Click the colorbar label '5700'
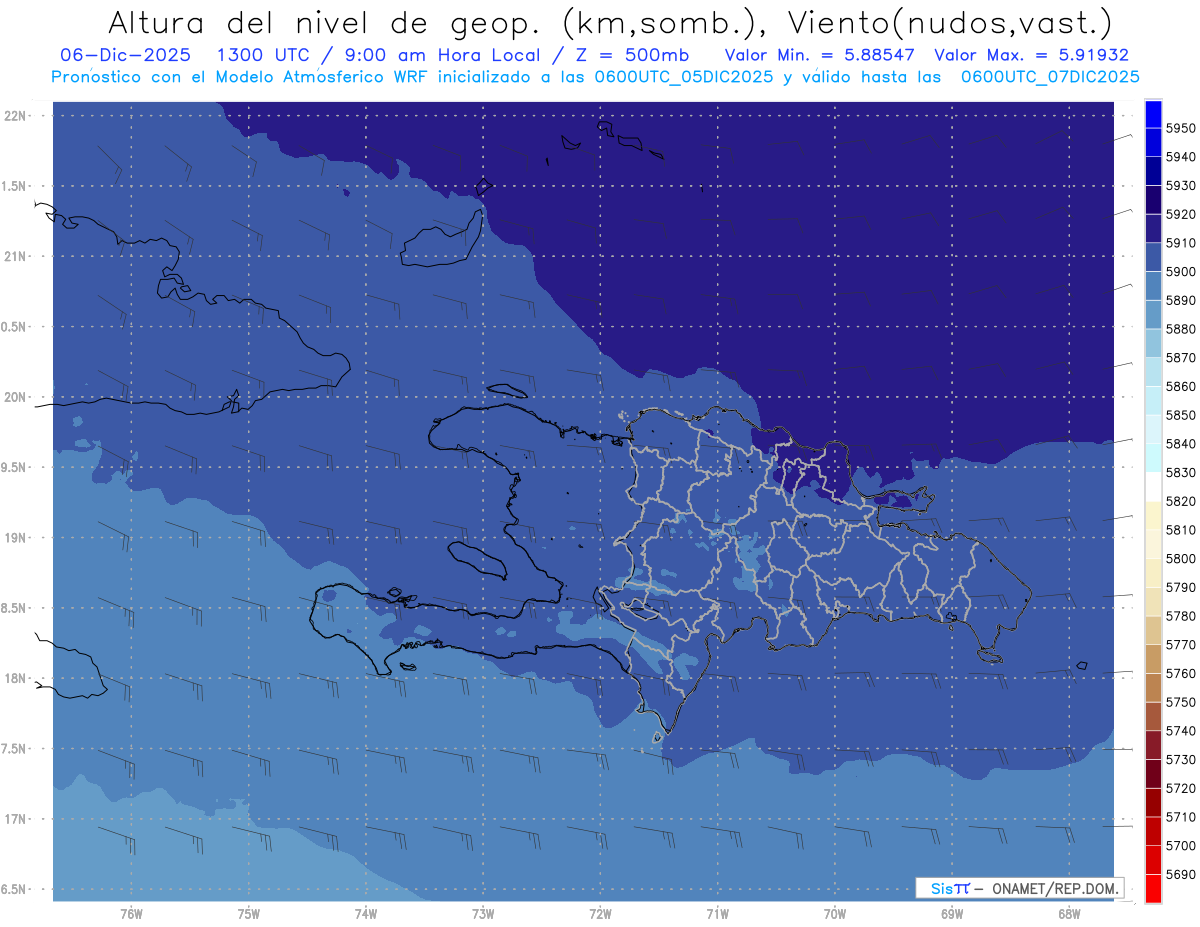This screenshot has width=1200, height=927. pos(1180,845)
